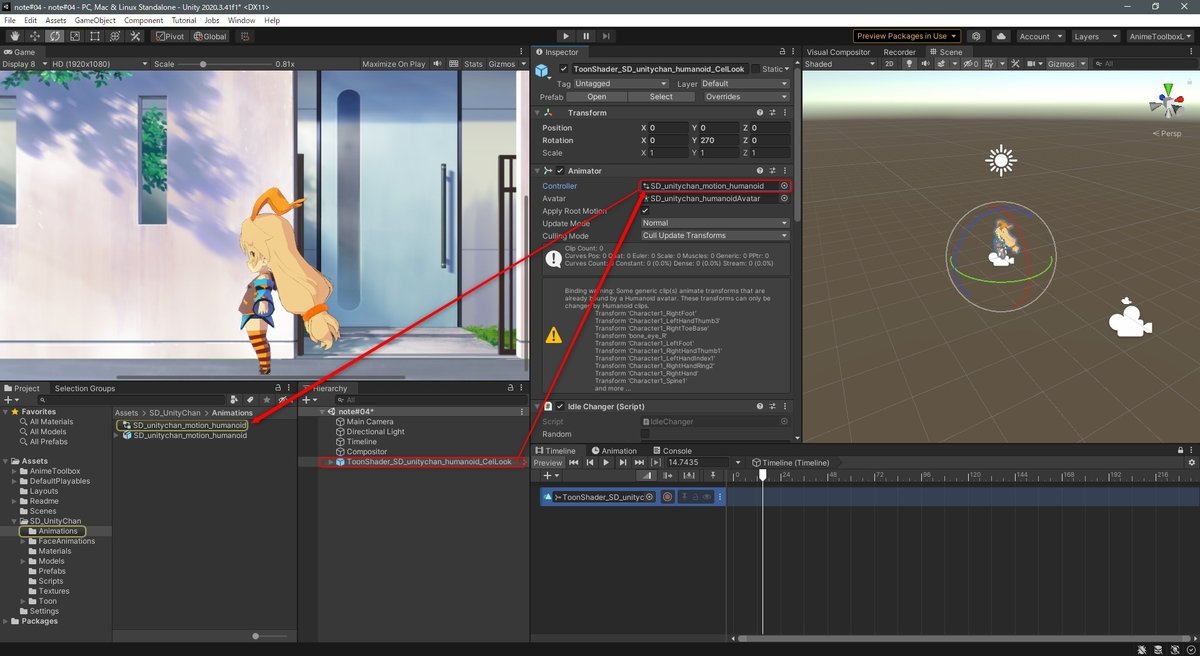Select Main Camera in Hierarchy
Screen dimensions: 1200x656
coord(371,422)
